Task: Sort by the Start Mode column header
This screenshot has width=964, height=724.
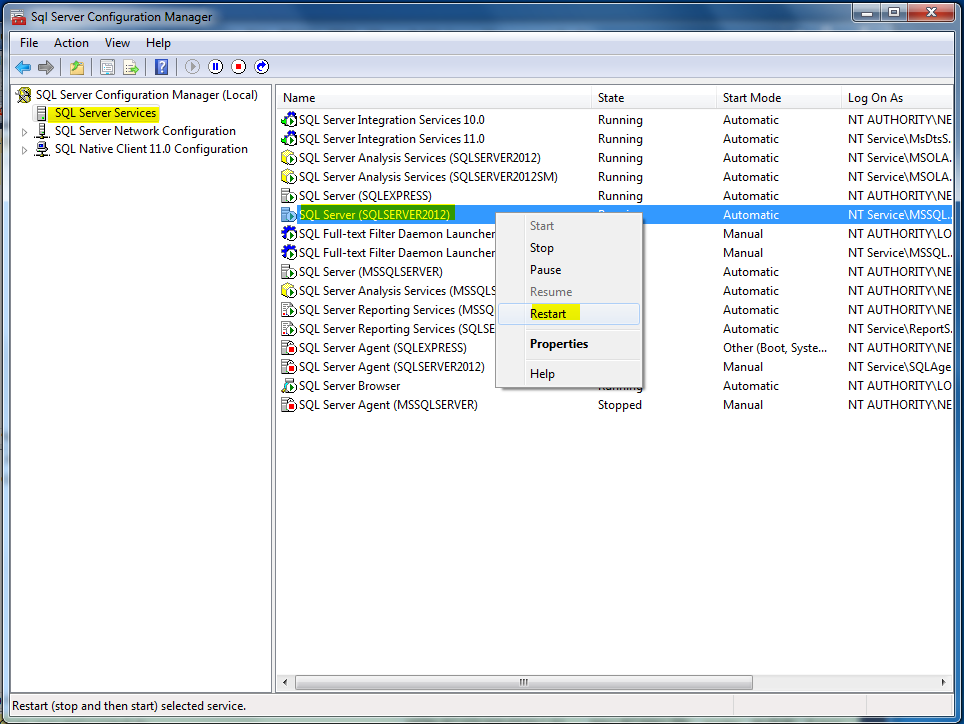Action: 778,98
